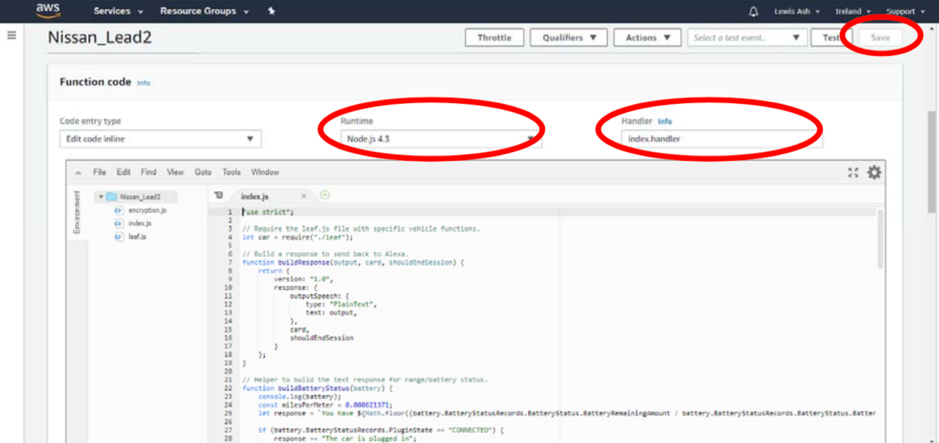Open the Actions dropdown
The image size is (939, 443).
647,38
